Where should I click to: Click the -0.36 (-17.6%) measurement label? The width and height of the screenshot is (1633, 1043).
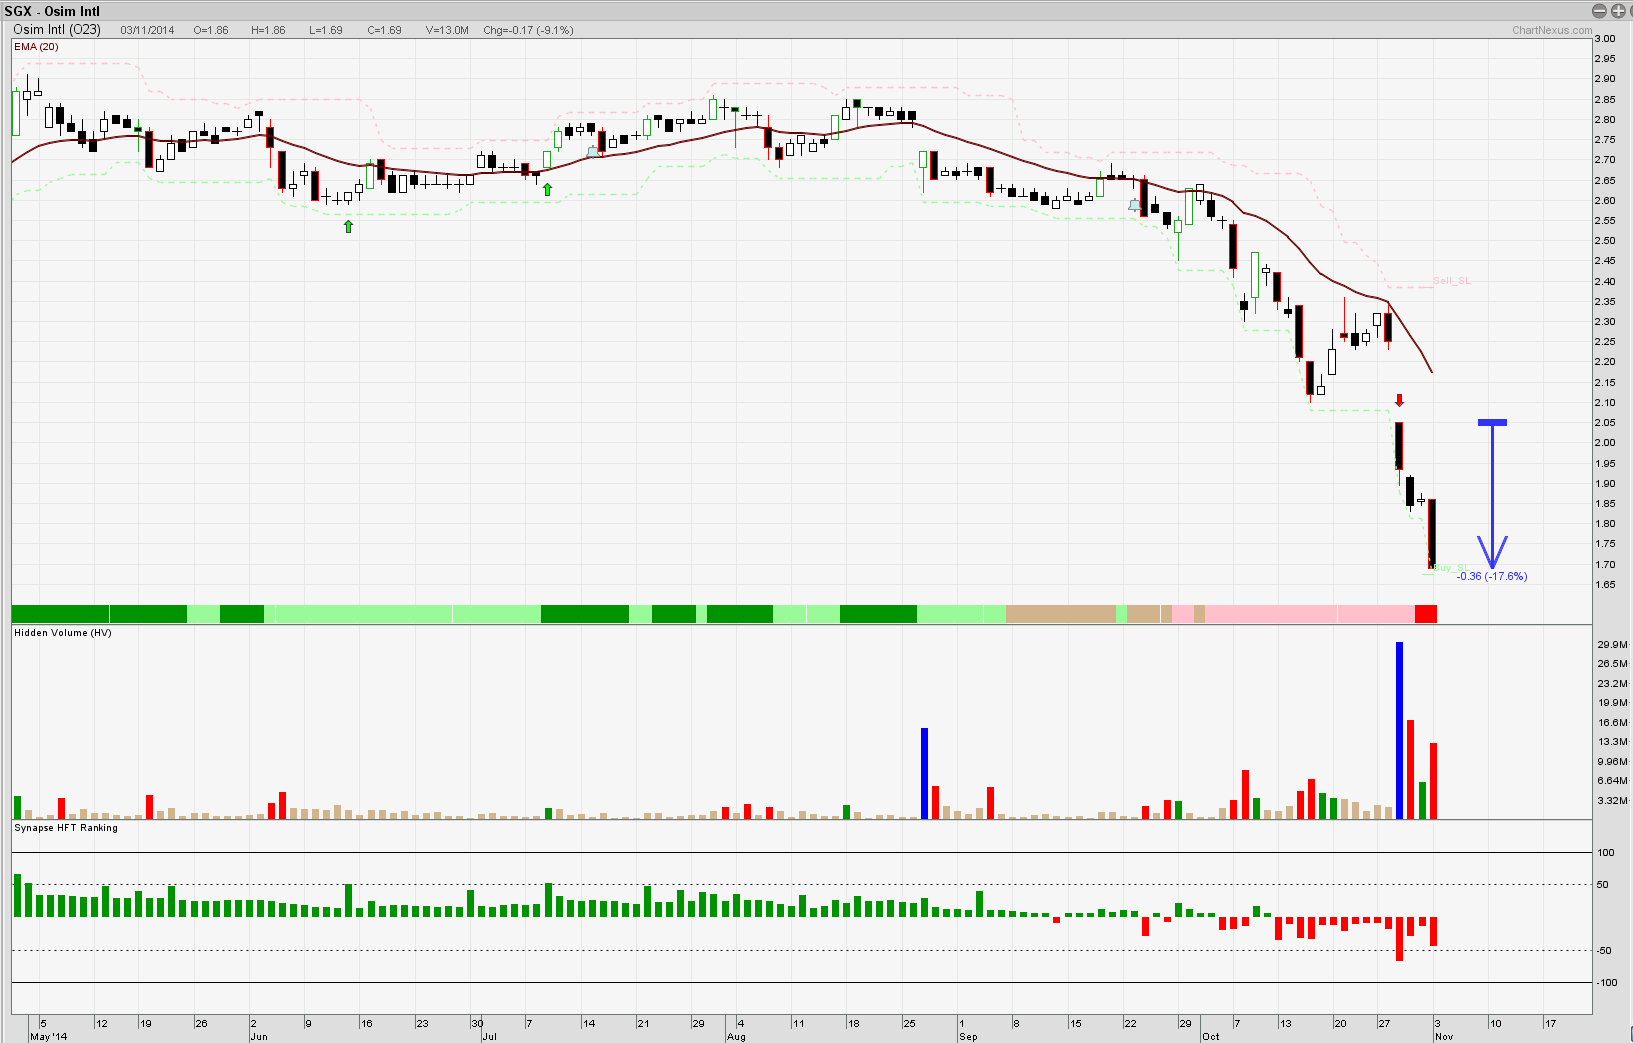pyautogui.click(x=1491, y=577)
